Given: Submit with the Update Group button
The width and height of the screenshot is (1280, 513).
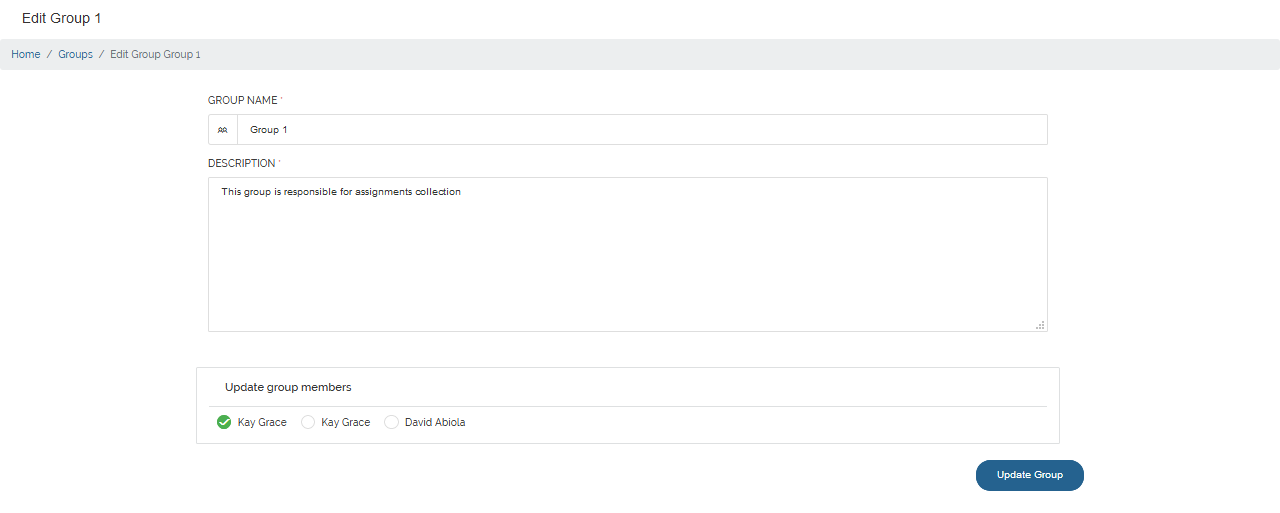Looking at the screenshot, I should click(1030, 475).
